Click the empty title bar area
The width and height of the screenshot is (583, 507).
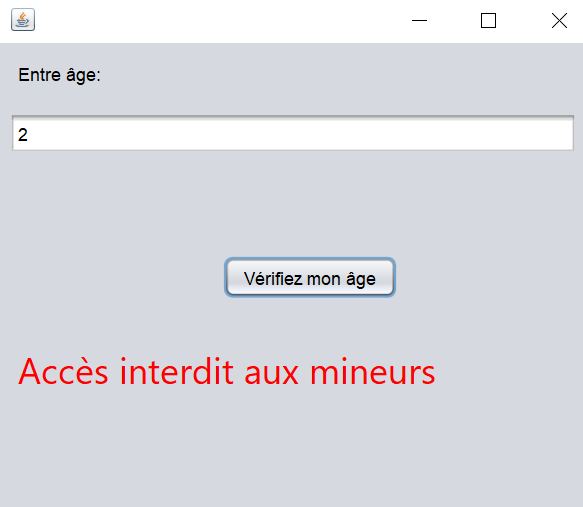[223, 20]
